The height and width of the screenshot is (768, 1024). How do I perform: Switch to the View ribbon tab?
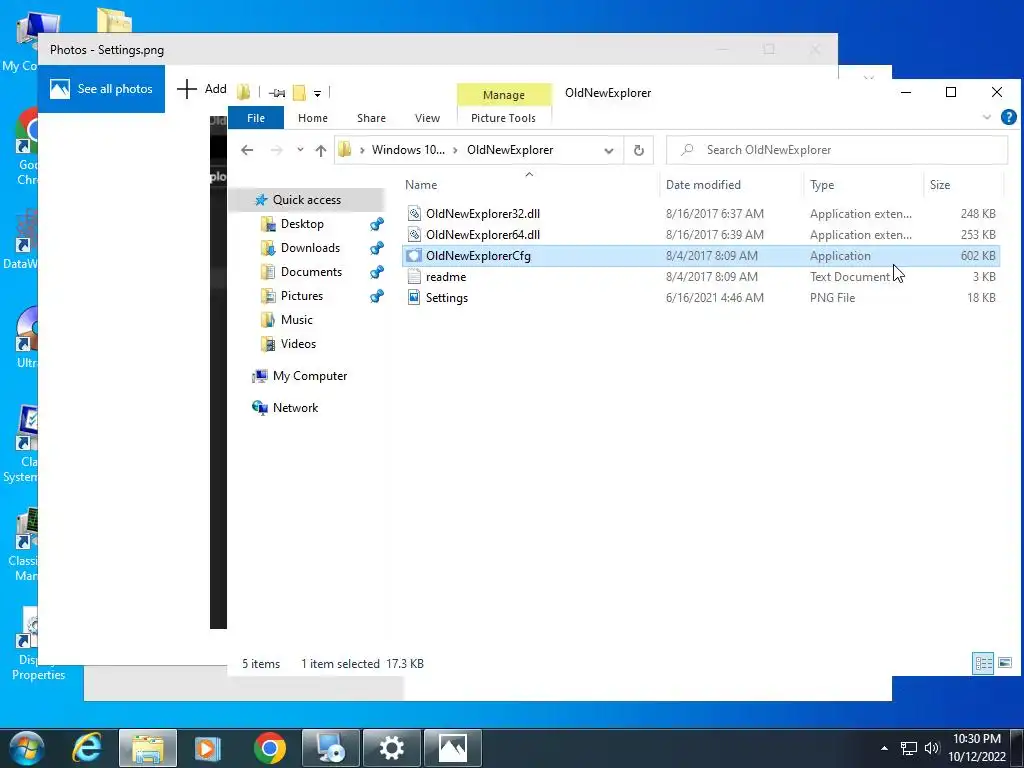coord(427,118)
